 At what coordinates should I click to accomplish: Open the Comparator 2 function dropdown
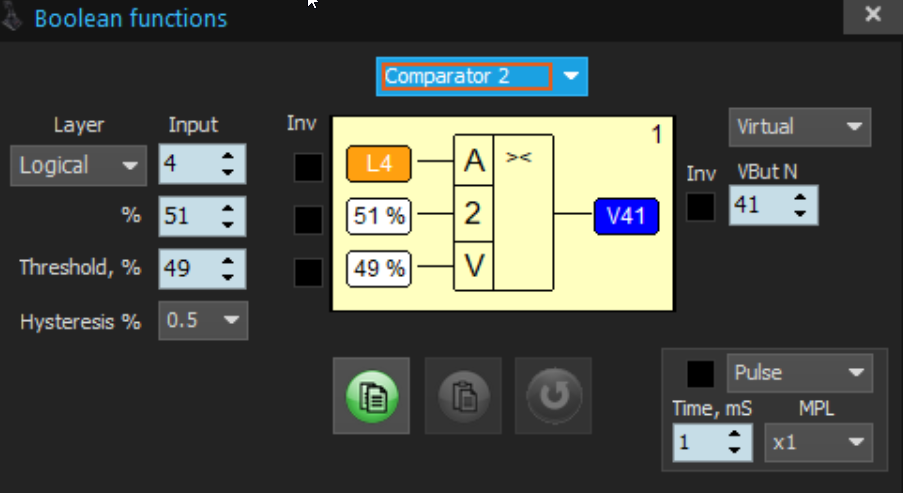570,76
